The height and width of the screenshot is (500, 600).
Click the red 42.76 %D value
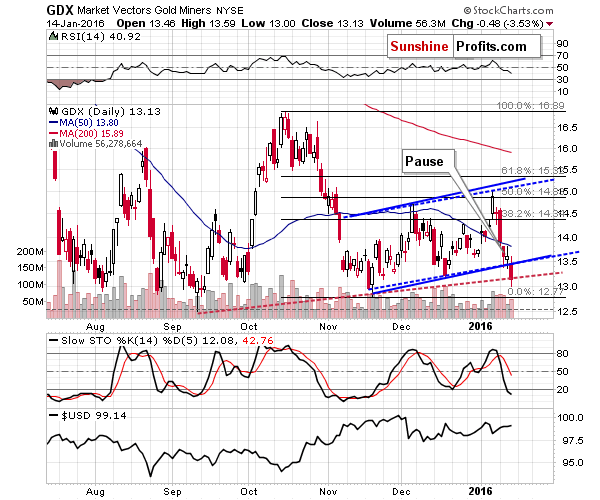pyautogui.click(x=258, y=340)
